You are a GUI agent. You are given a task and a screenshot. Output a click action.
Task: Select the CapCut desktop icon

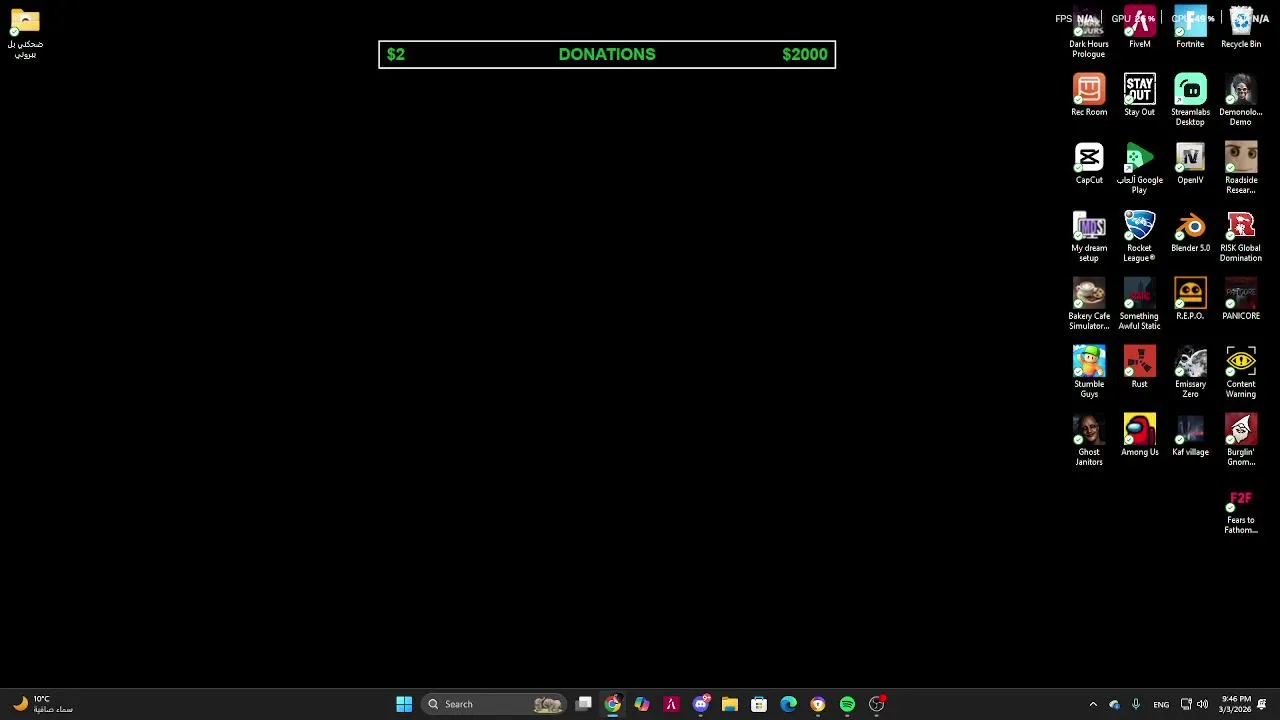pos(1089,163)
